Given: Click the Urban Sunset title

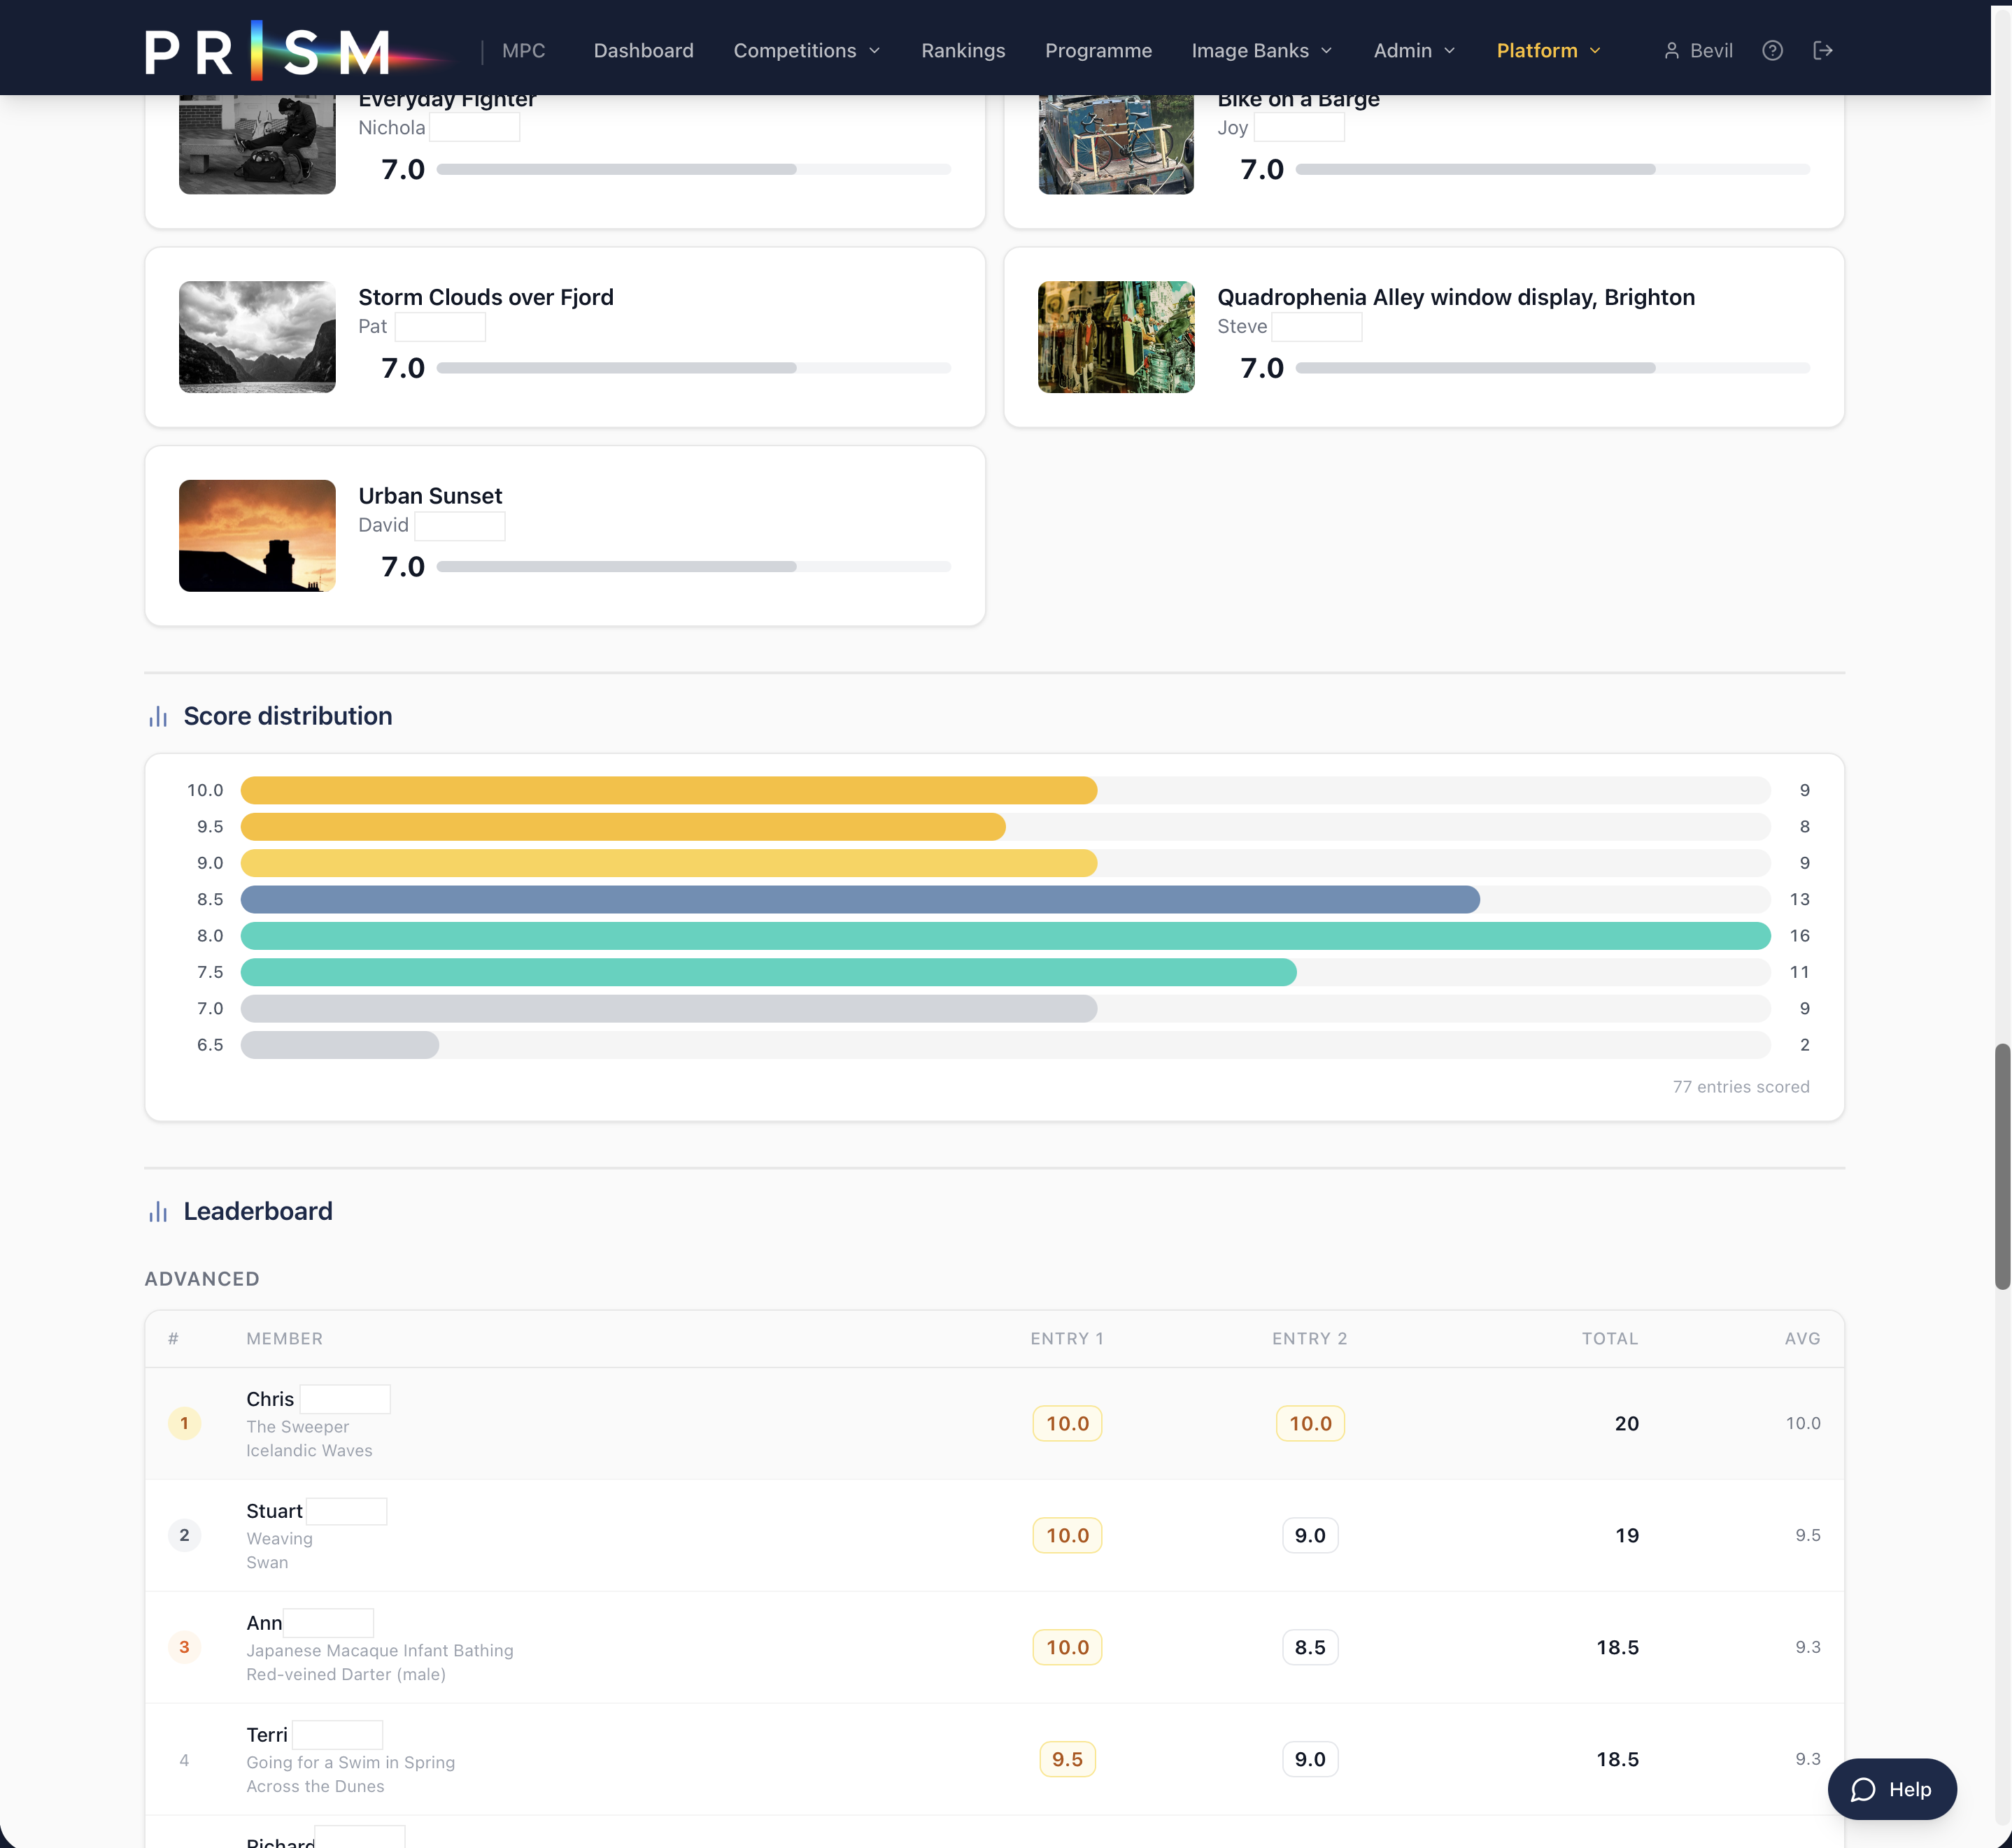Looking at the screenshot, I should pos(430,496).
